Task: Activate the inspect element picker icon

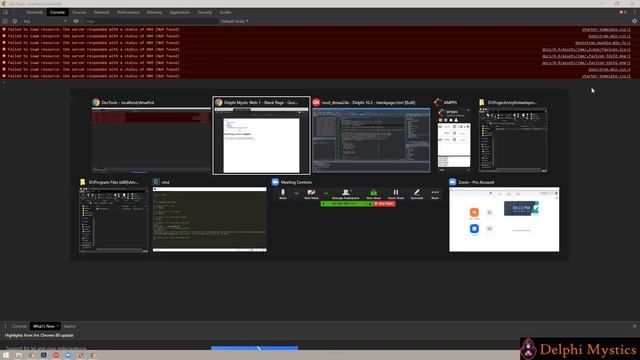Action: coord(6,12)
